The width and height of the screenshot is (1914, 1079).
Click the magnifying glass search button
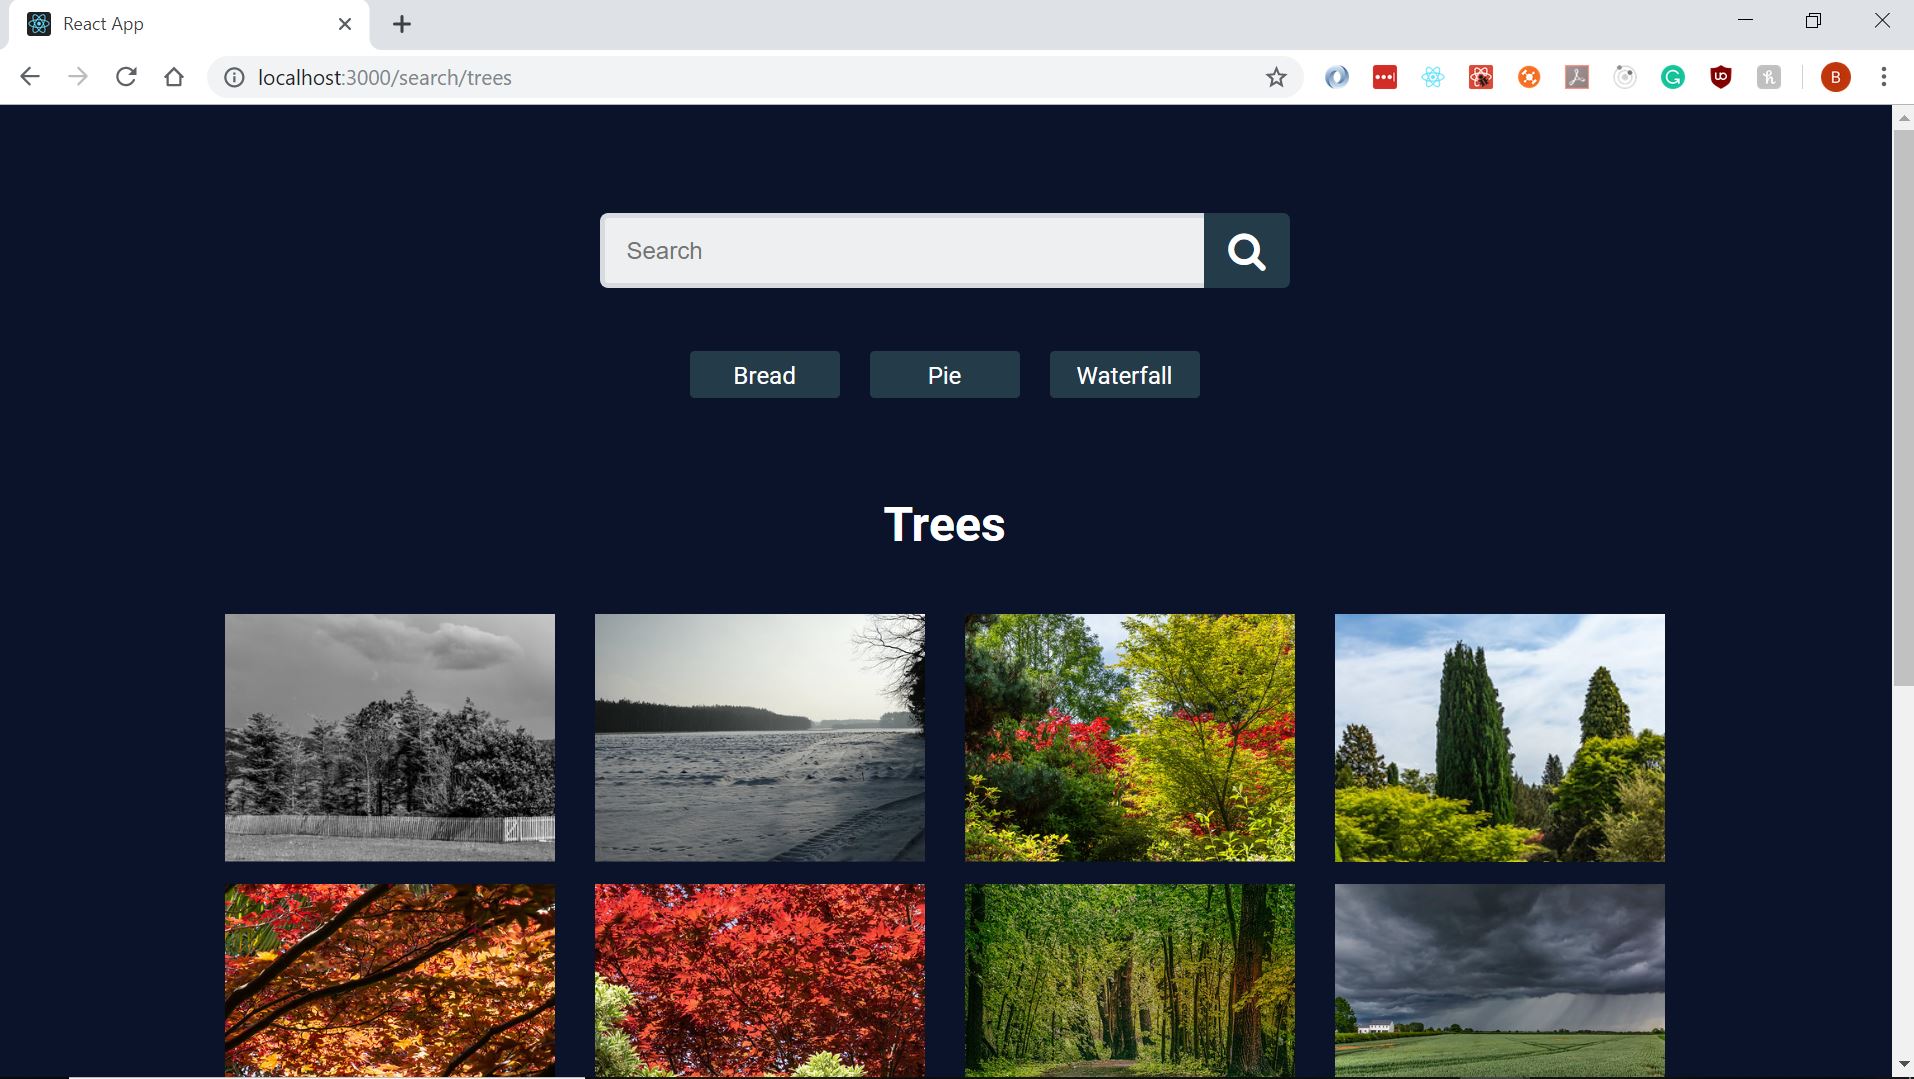(x=1246, y=251)
